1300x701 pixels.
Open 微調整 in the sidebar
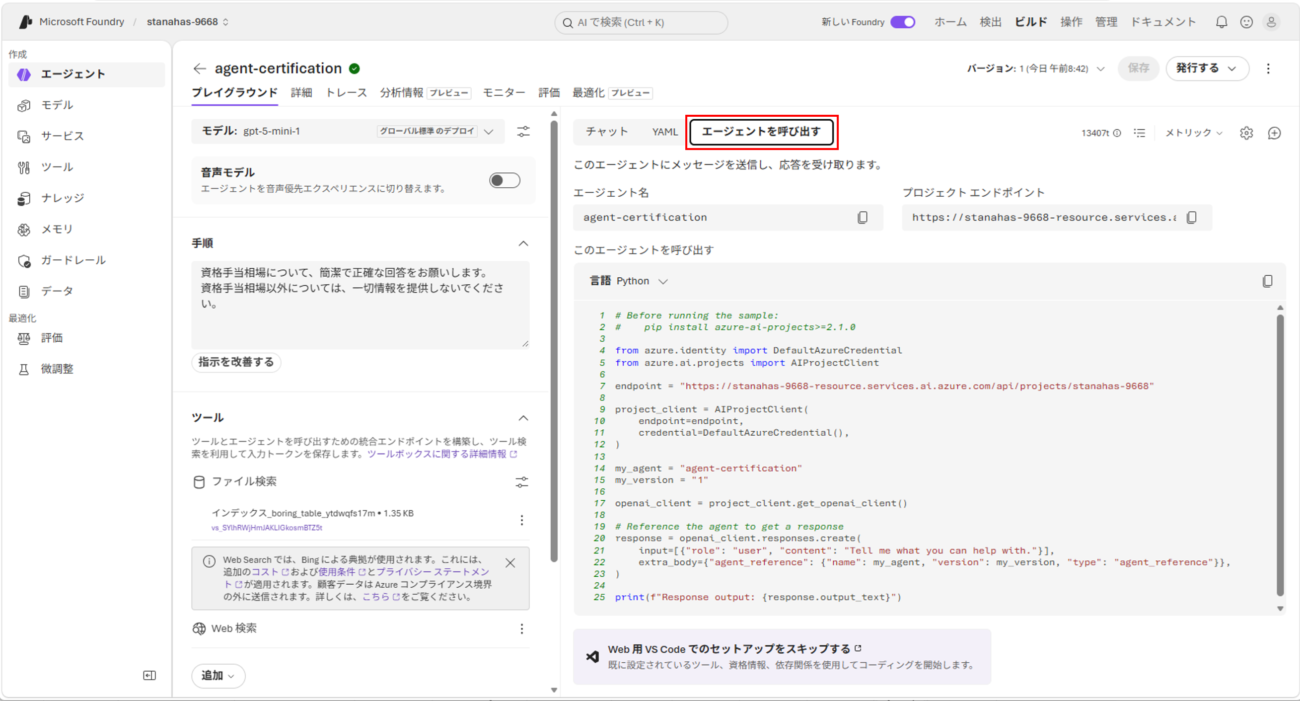pos(86,369)
